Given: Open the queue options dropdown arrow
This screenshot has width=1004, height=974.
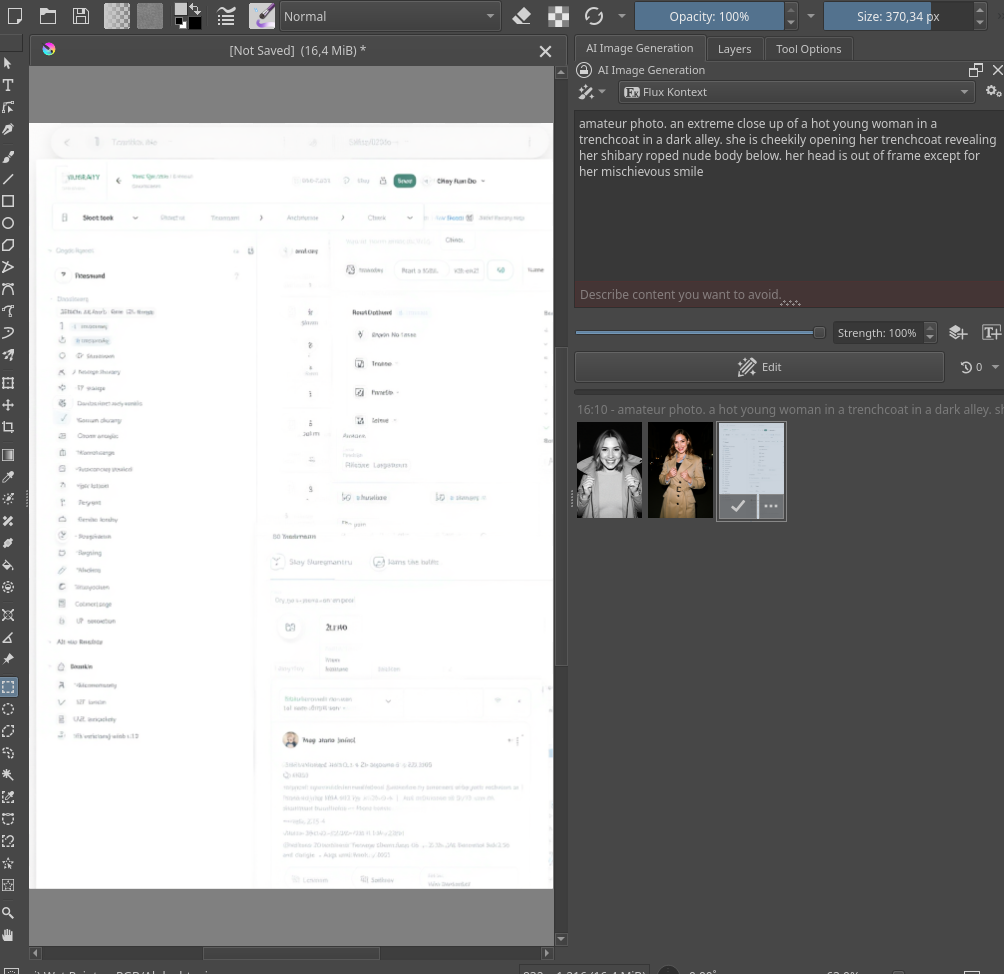Looking at the screenshot, I should [x=995, y=367].
